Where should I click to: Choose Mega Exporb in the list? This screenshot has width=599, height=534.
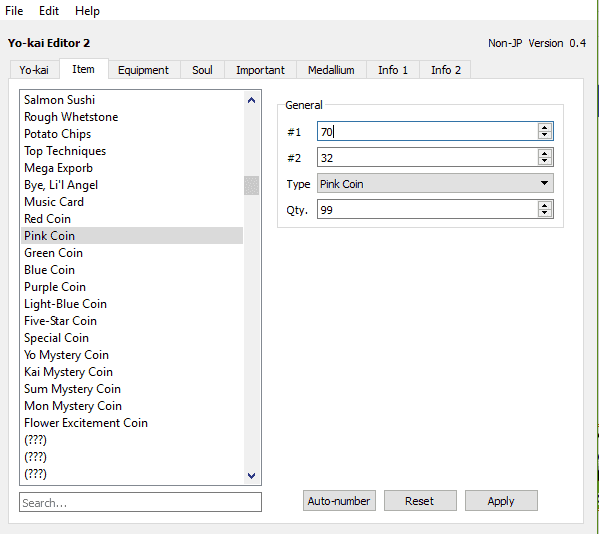(132, 168)
